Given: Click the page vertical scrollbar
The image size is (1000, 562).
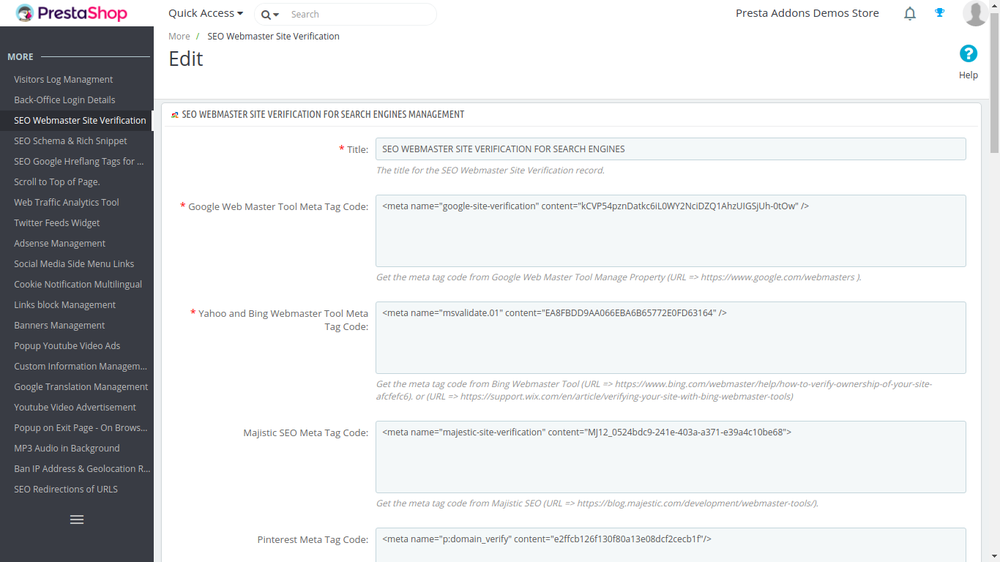Looking at the screenshot, I should click(994, 83).
